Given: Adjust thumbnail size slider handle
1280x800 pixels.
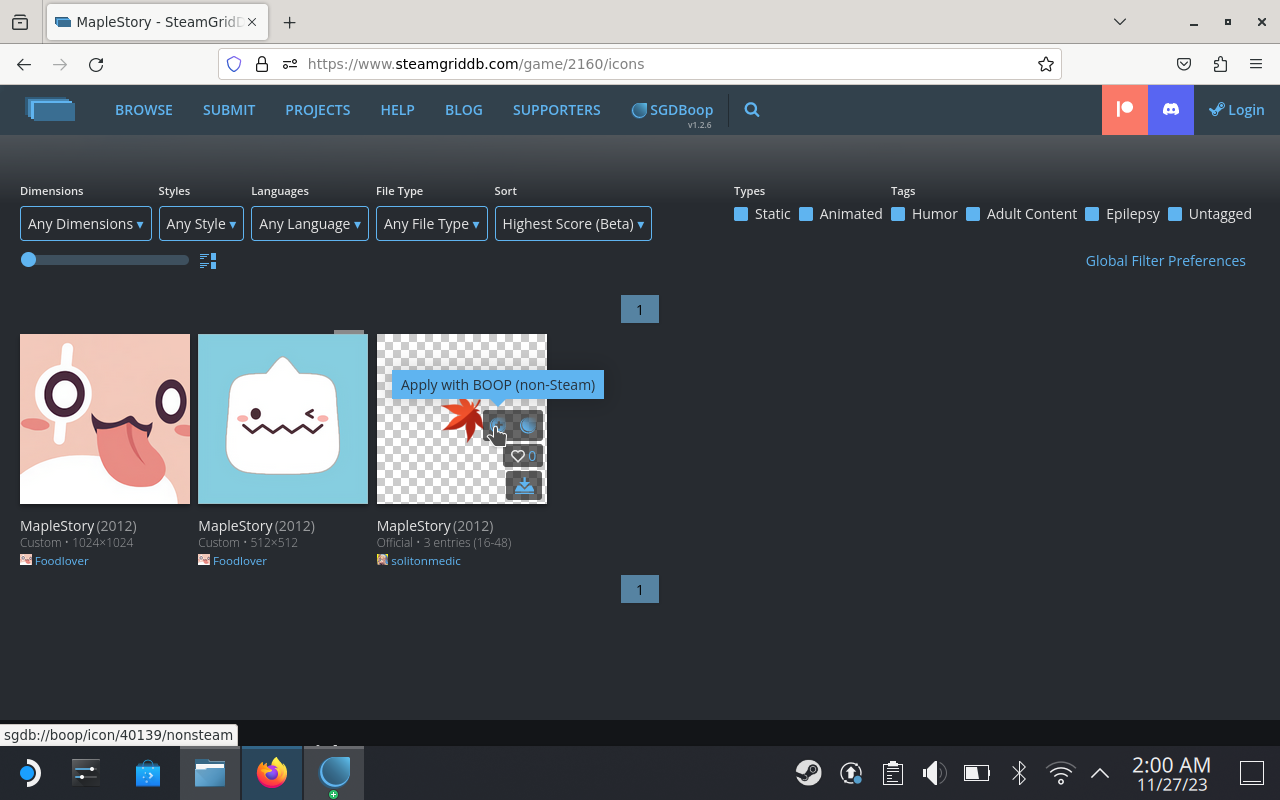Looking at the screenshot, I should (x=29, y=260).
